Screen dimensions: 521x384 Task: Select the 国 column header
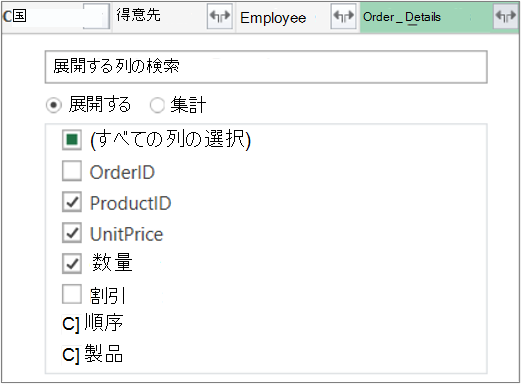(x=56, y=16)
